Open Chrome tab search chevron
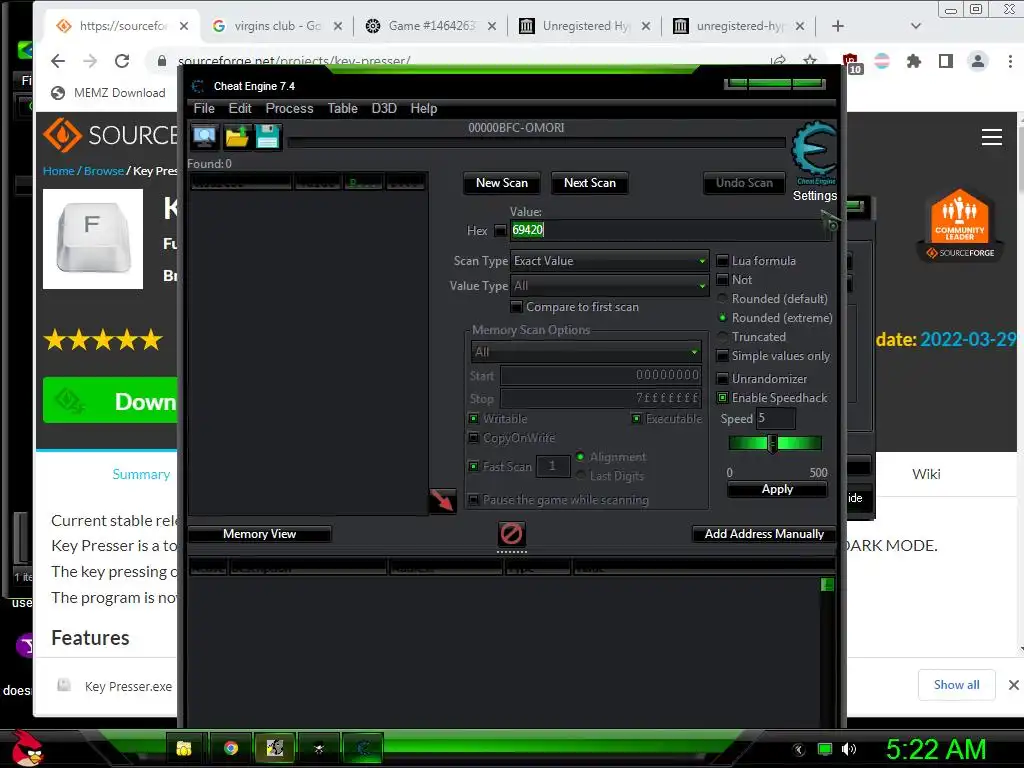Viewport: 1024px width, 768px height. 916,26
